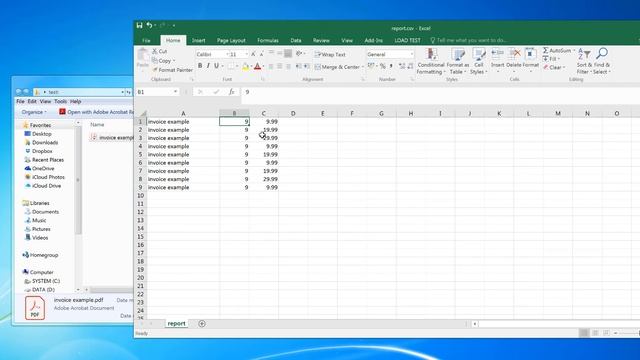Click the Fill Color paint bucket
This screenshot has height=360, width=640.
click(245, 66)
